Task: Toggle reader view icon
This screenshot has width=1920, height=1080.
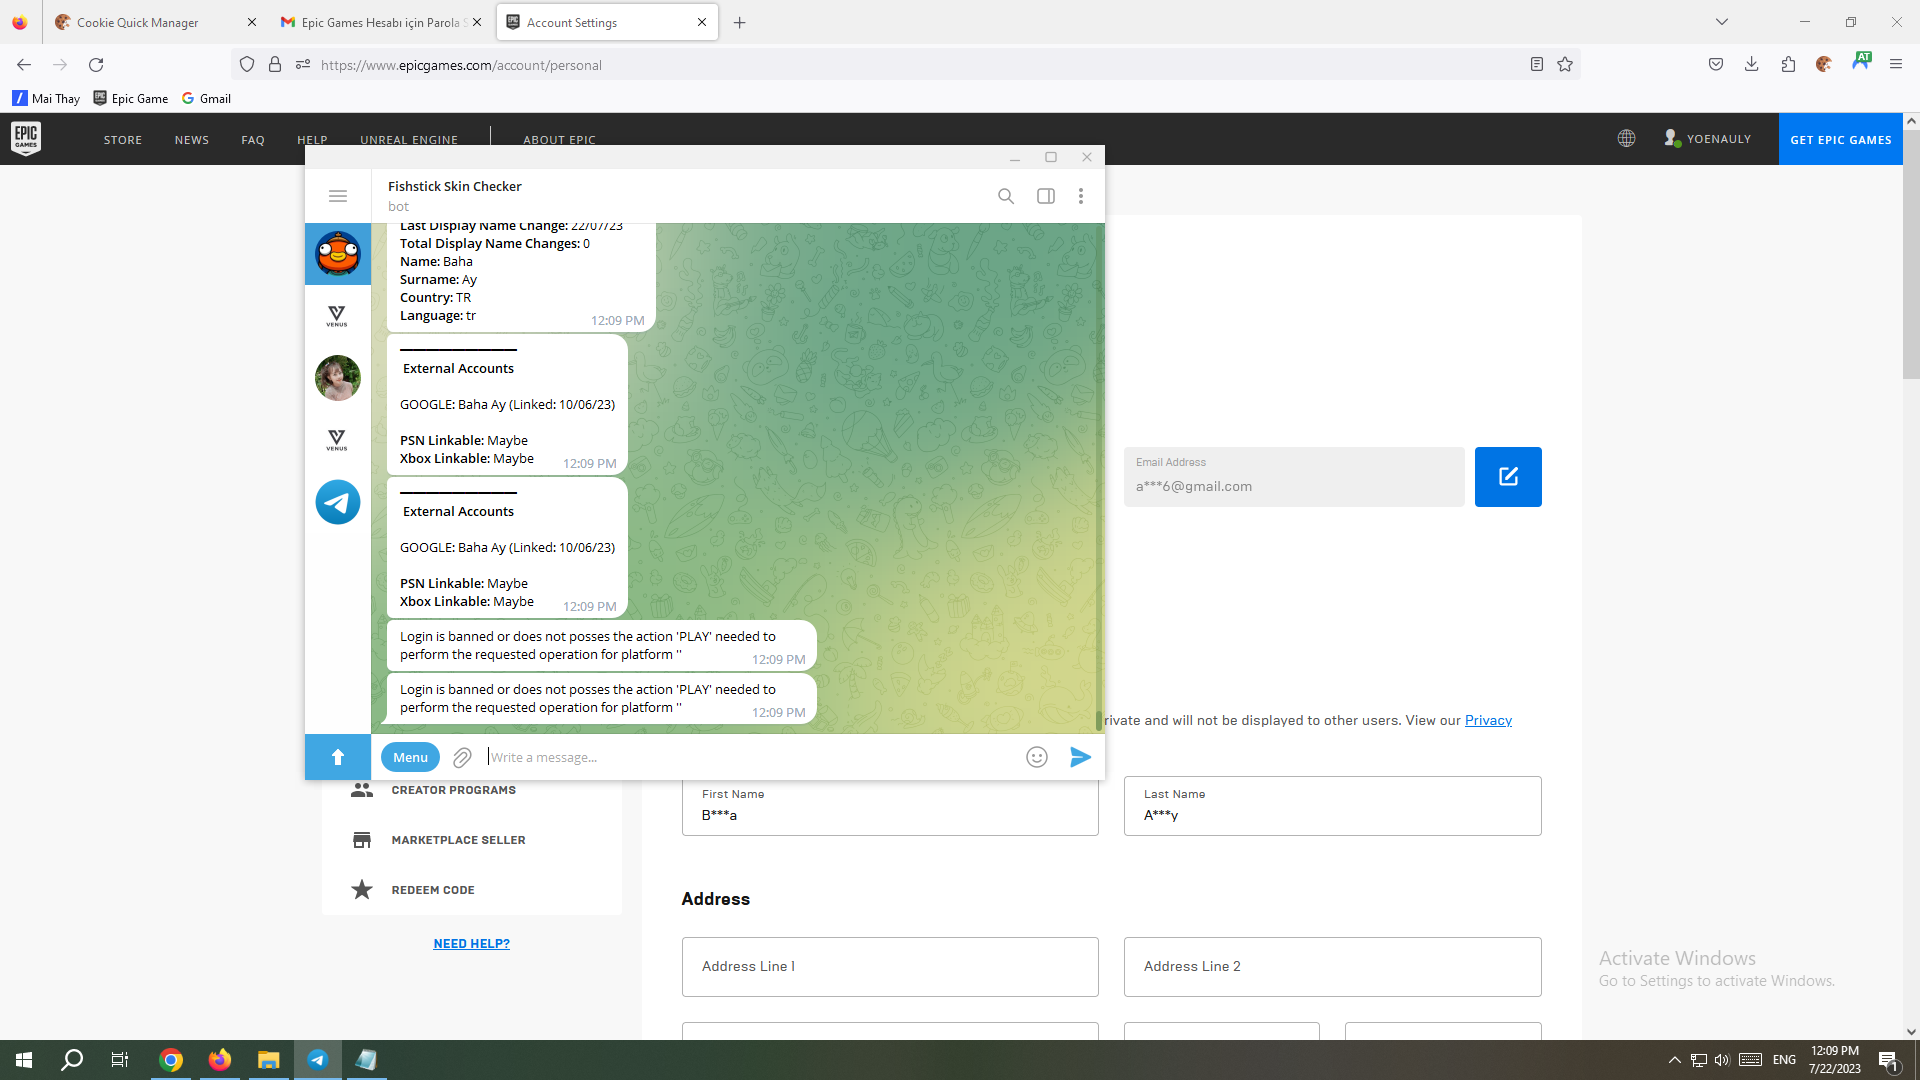Action: coord(1537,65)
